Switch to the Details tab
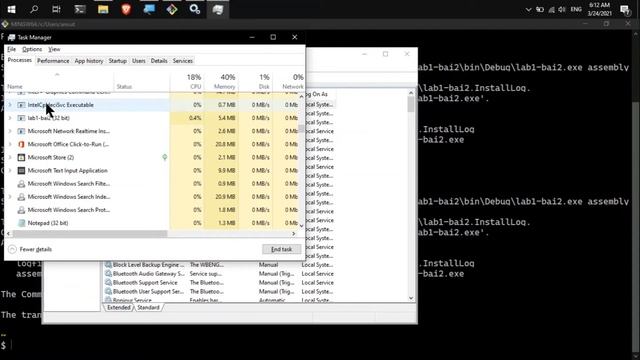The image size is (640, 360). point(159,61)
